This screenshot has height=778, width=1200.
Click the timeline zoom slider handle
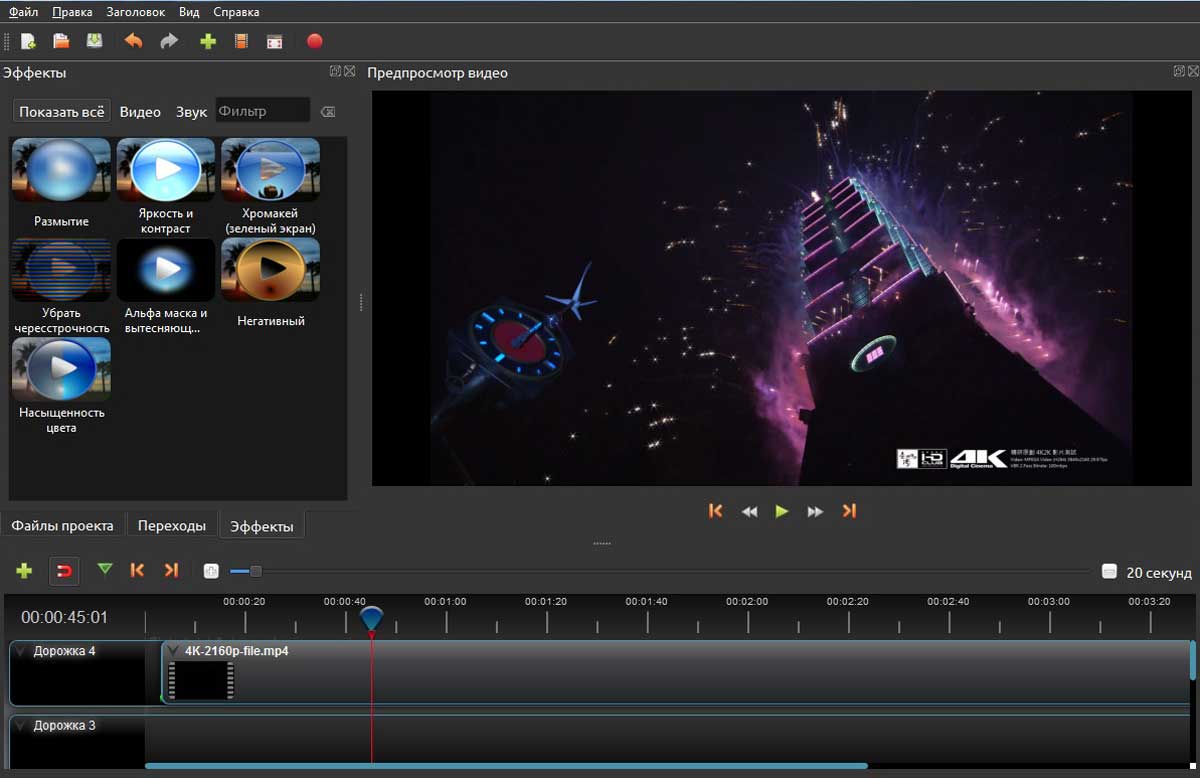pos(255,571)
